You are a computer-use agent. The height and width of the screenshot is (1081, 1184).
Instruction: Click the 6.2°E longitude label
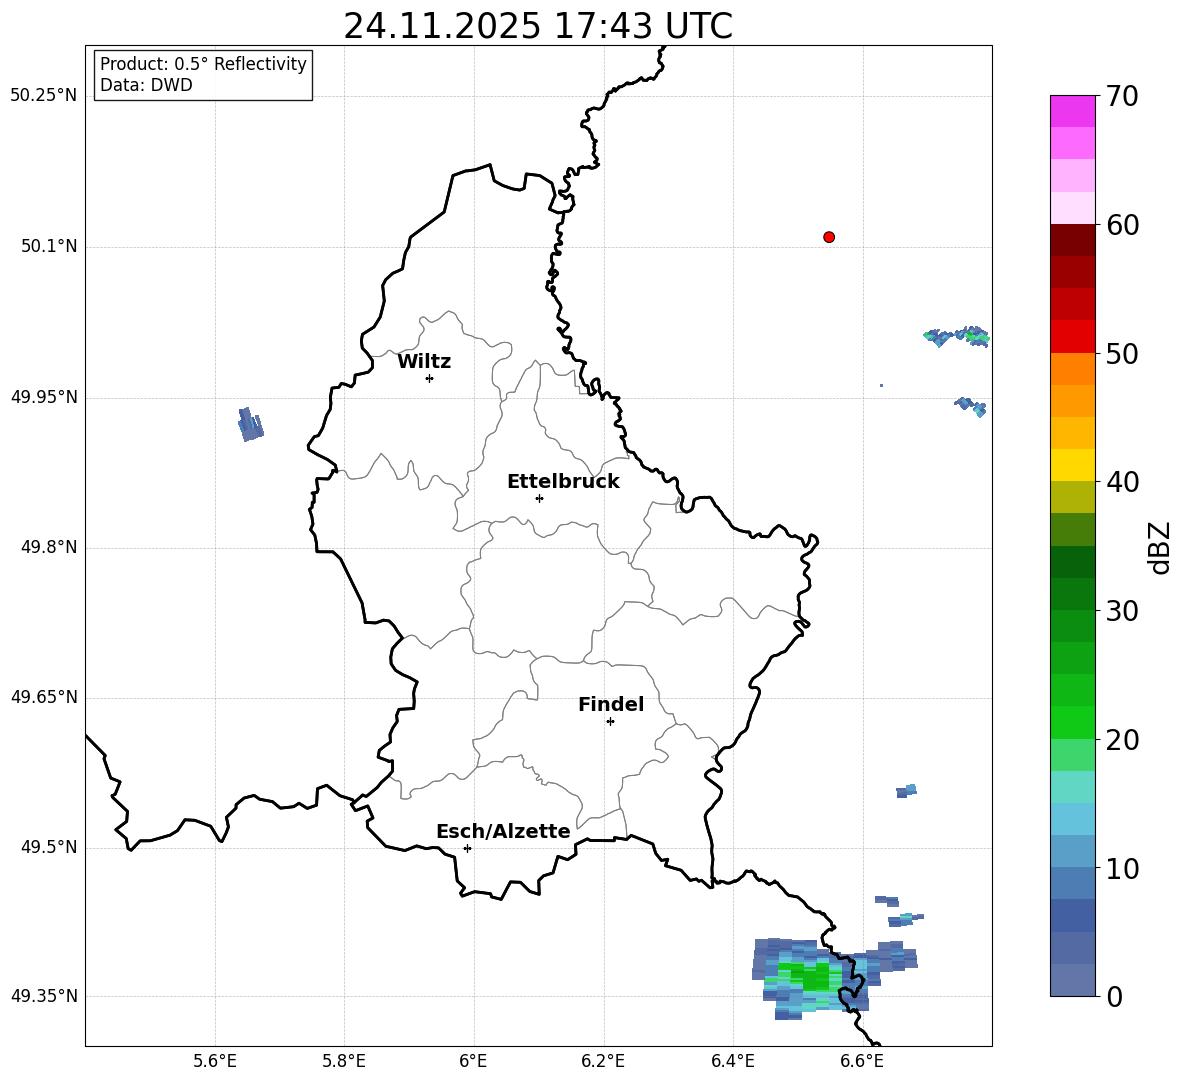click(603, 1061)
